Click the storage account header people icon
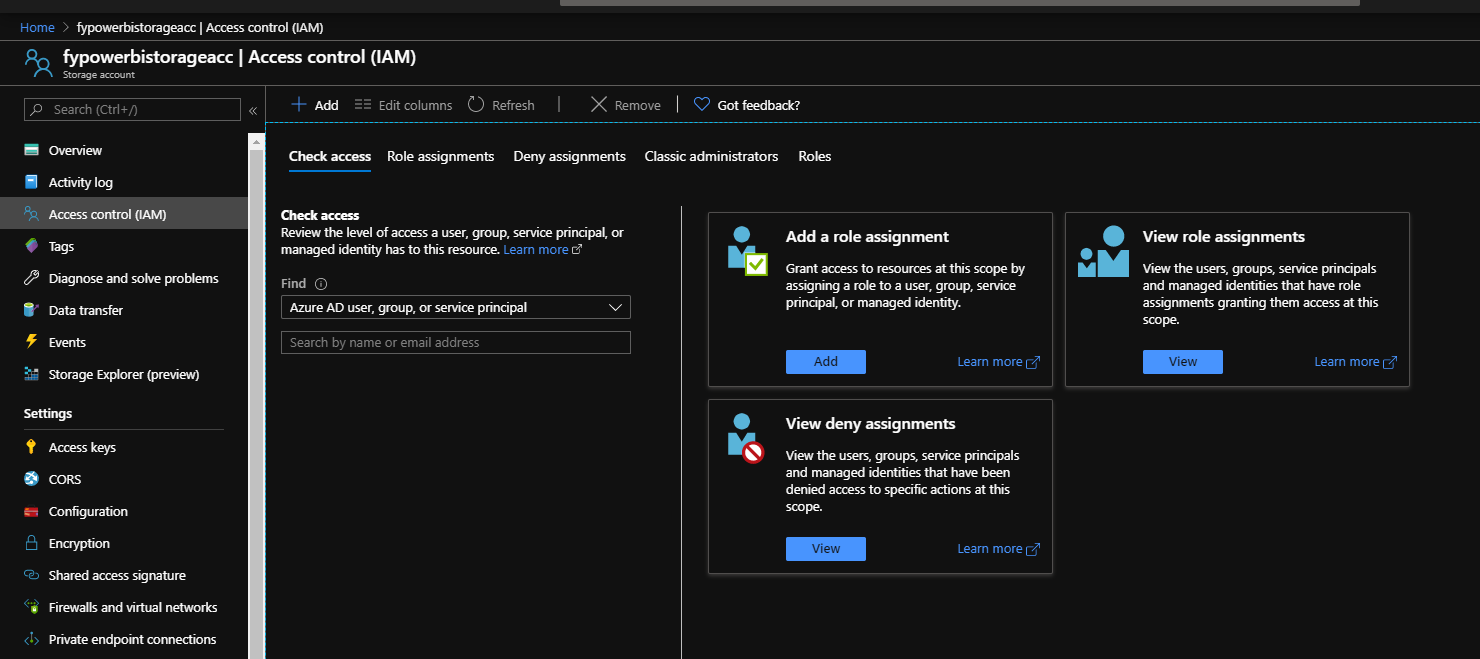 (38, 63)
